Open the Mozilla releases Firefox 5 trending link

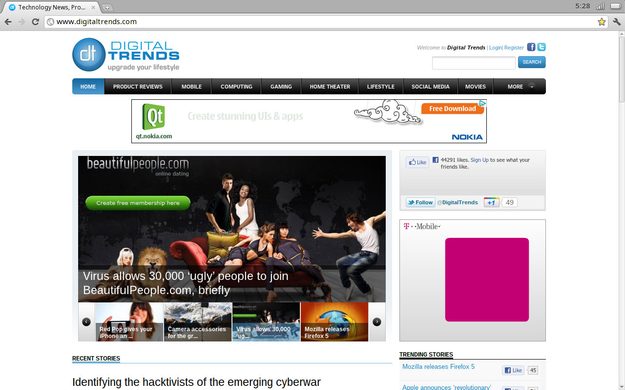(438, 366)
